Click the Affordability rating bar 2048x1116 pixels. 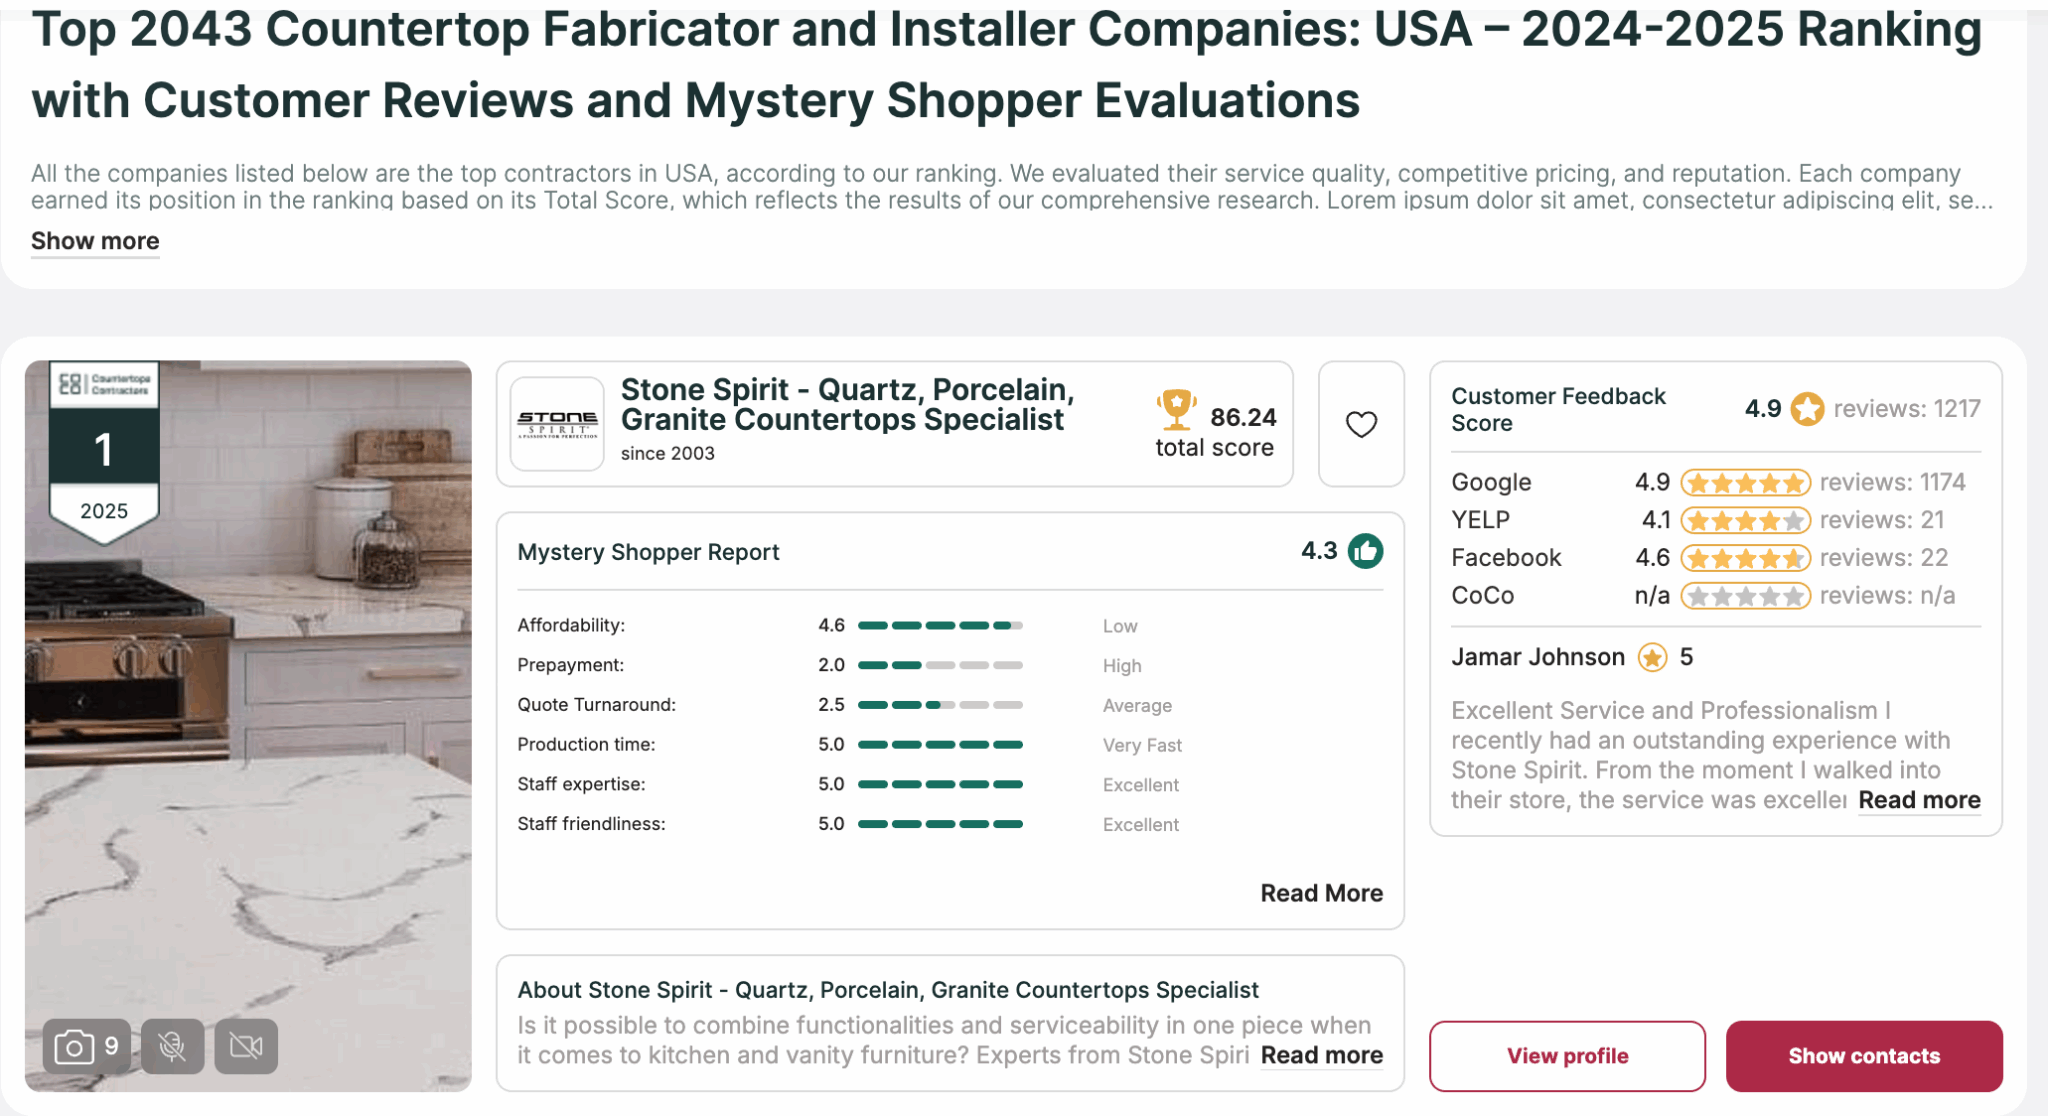(940, 626)
